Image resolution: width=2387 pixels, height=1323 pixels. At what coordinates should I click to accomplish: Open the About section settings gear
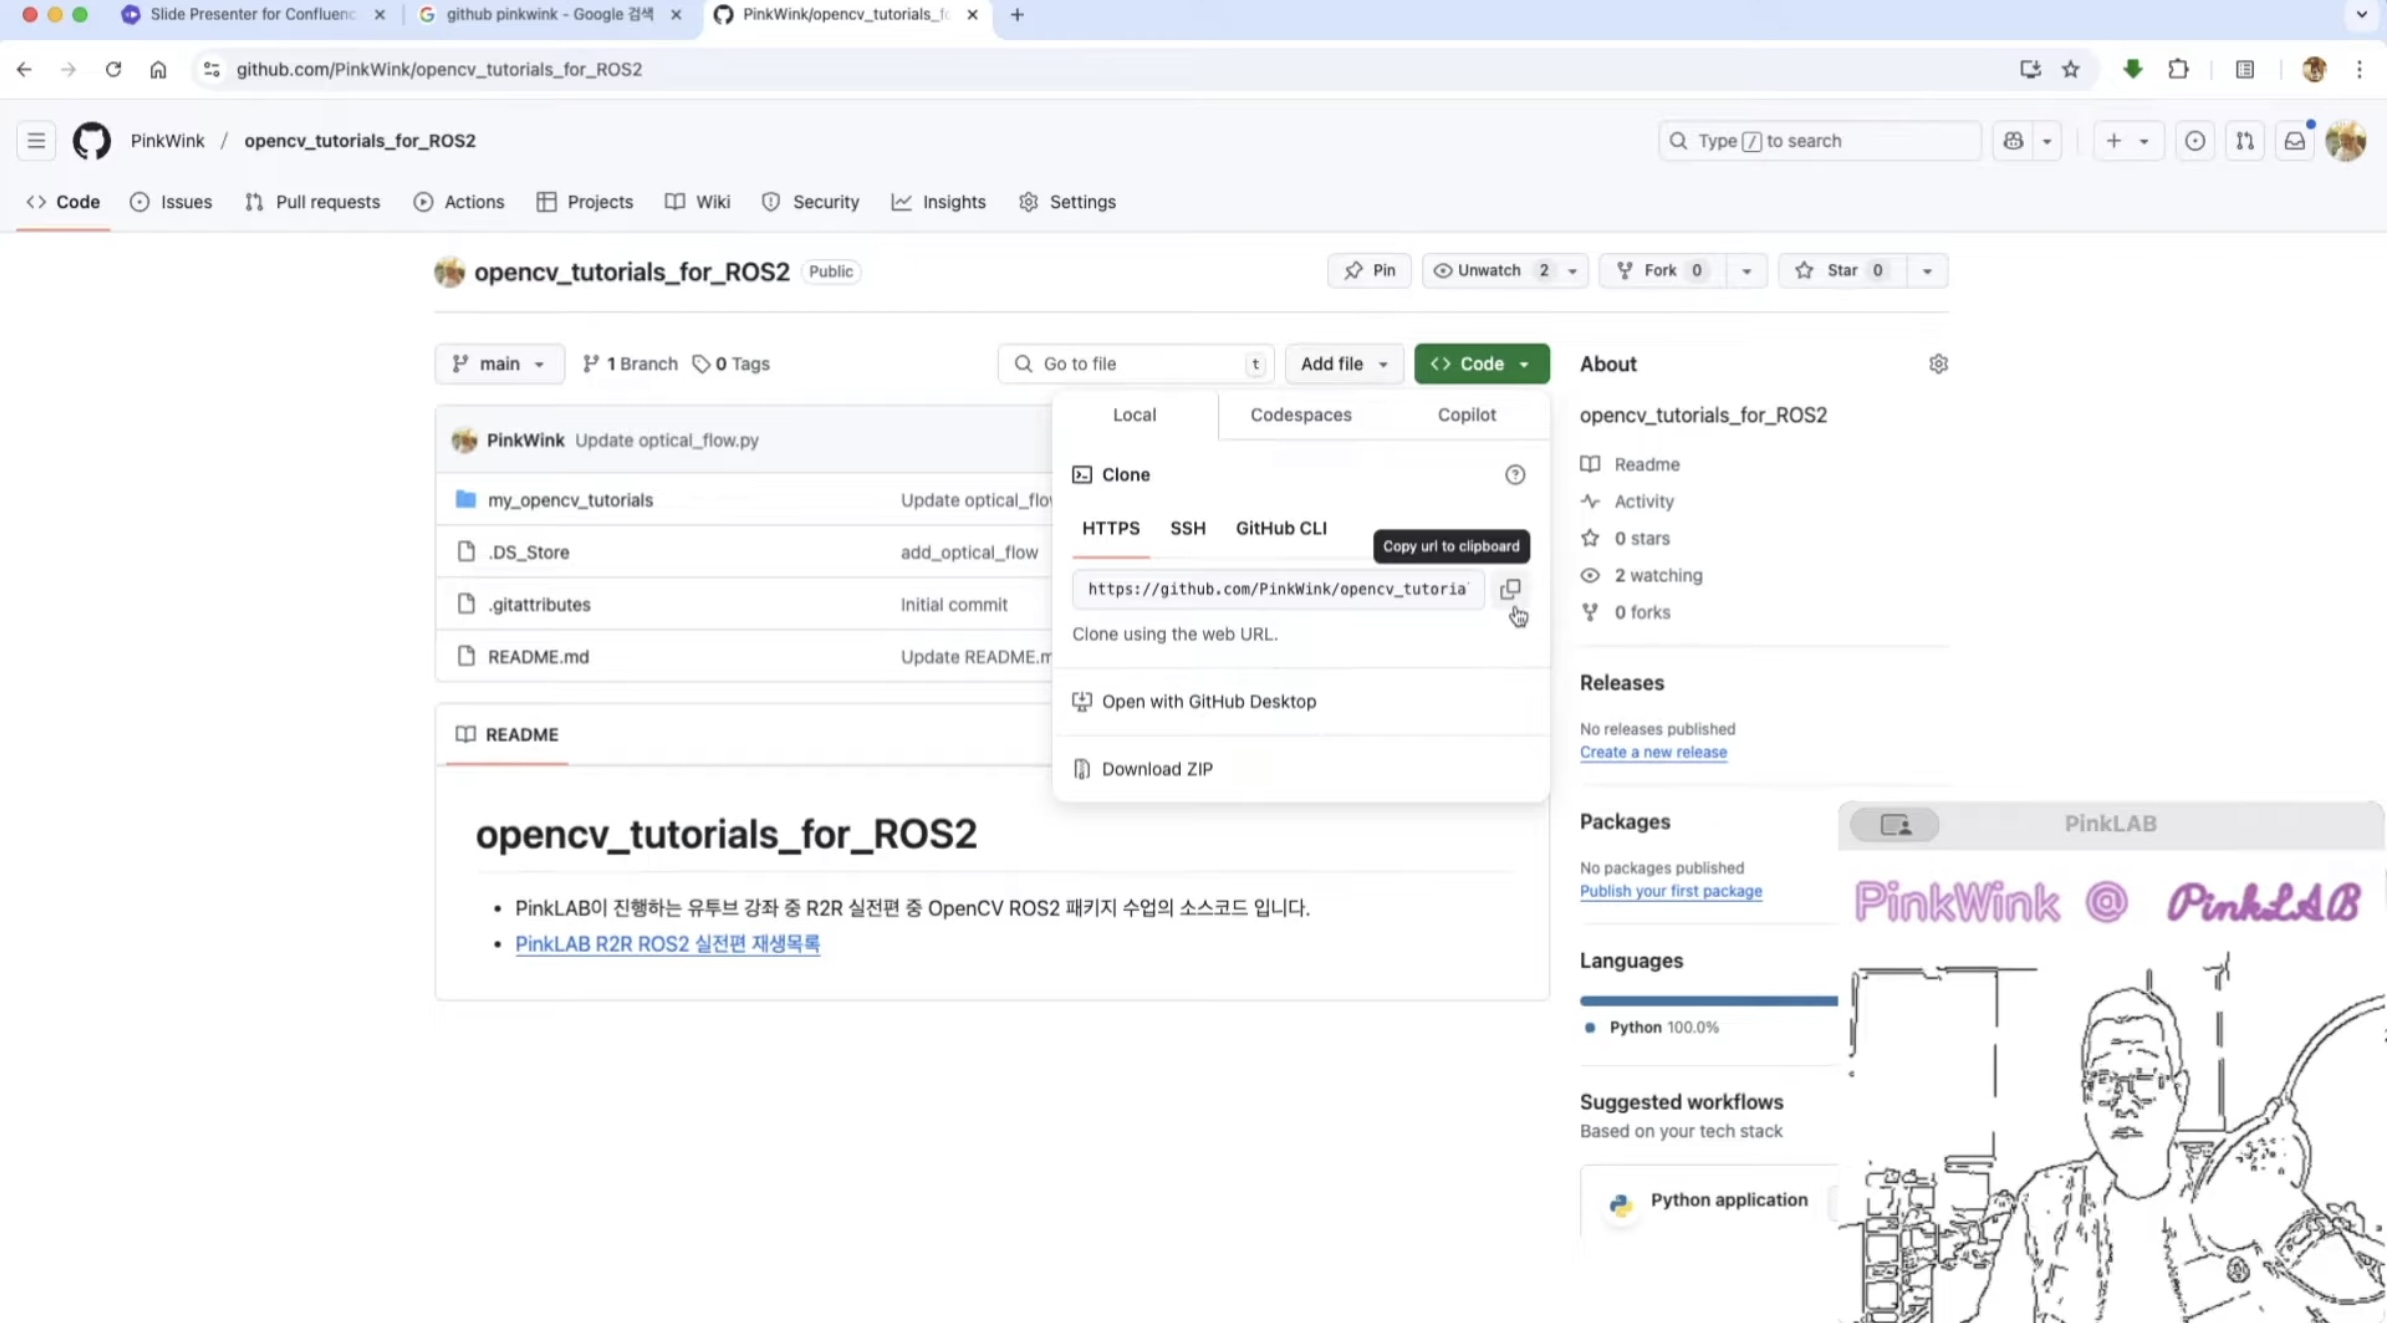[1938, 364]
